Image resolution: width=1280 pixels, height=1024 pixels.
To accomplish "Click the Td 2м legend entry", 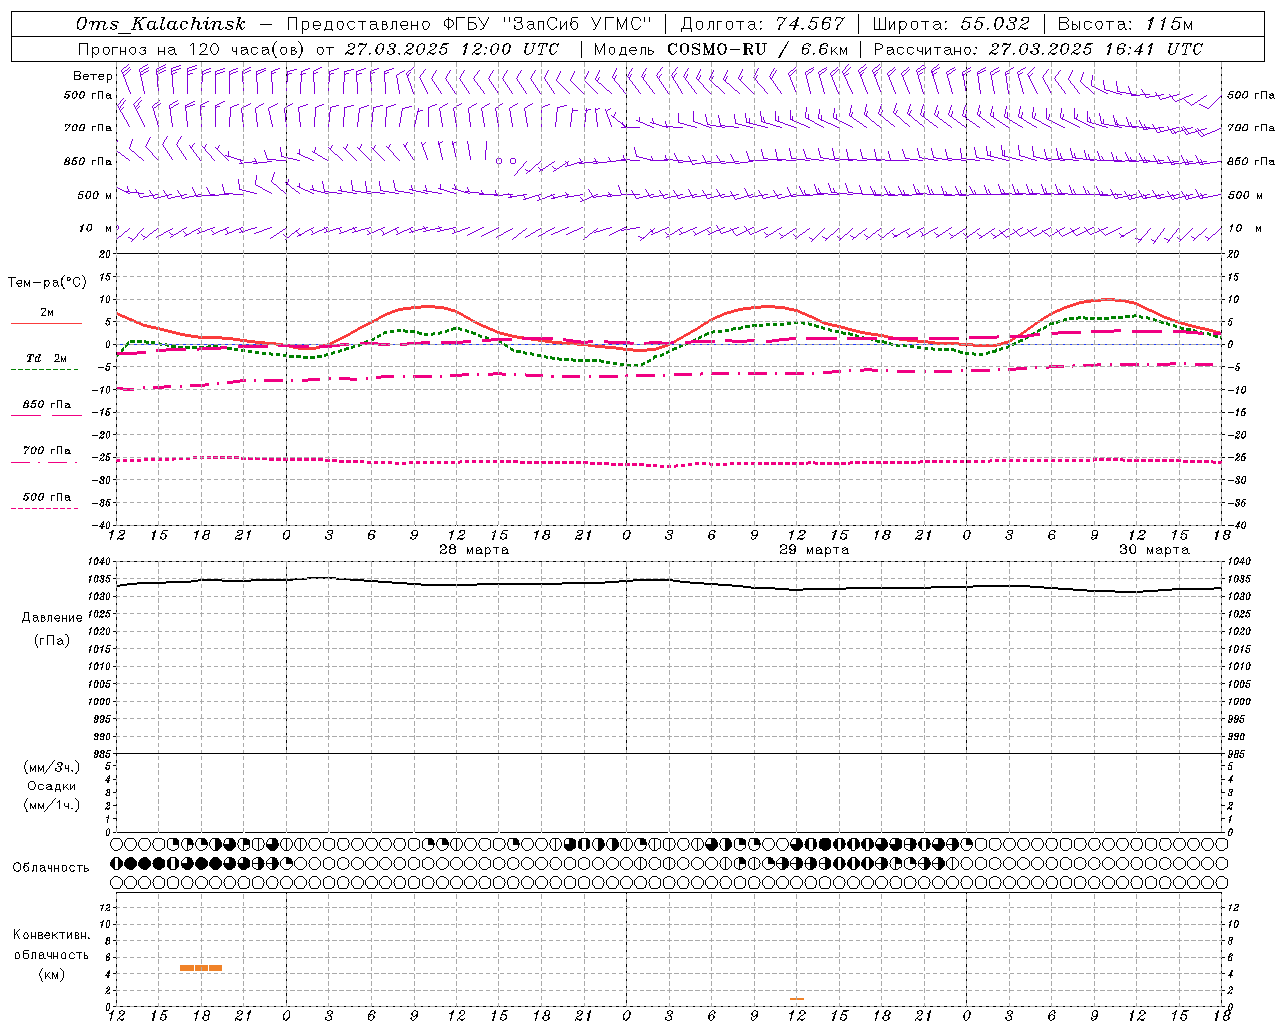I will (x=46, y=358).
